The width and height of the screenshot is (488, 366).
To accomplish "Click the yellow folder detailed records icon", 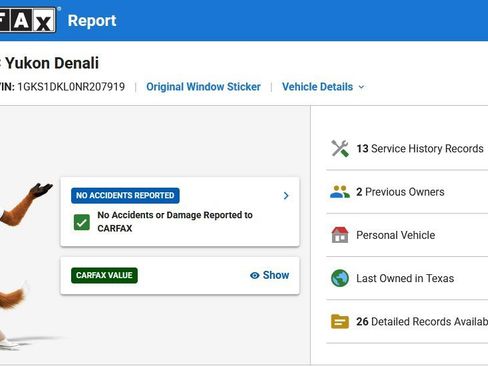I will click(340, 321).
